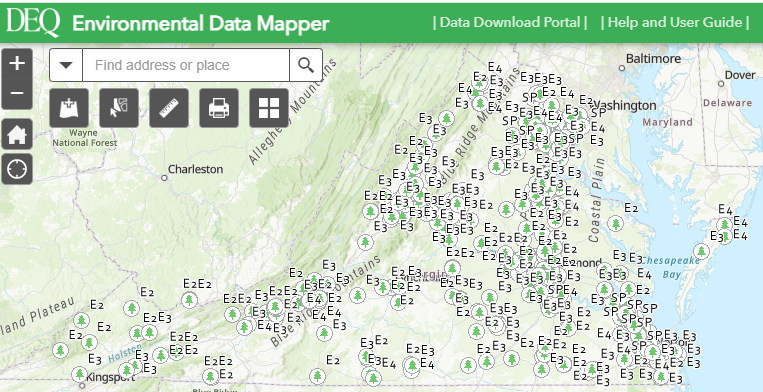The image size is (763, 392).
Task: Open the Select features tool
Action: 119,108
